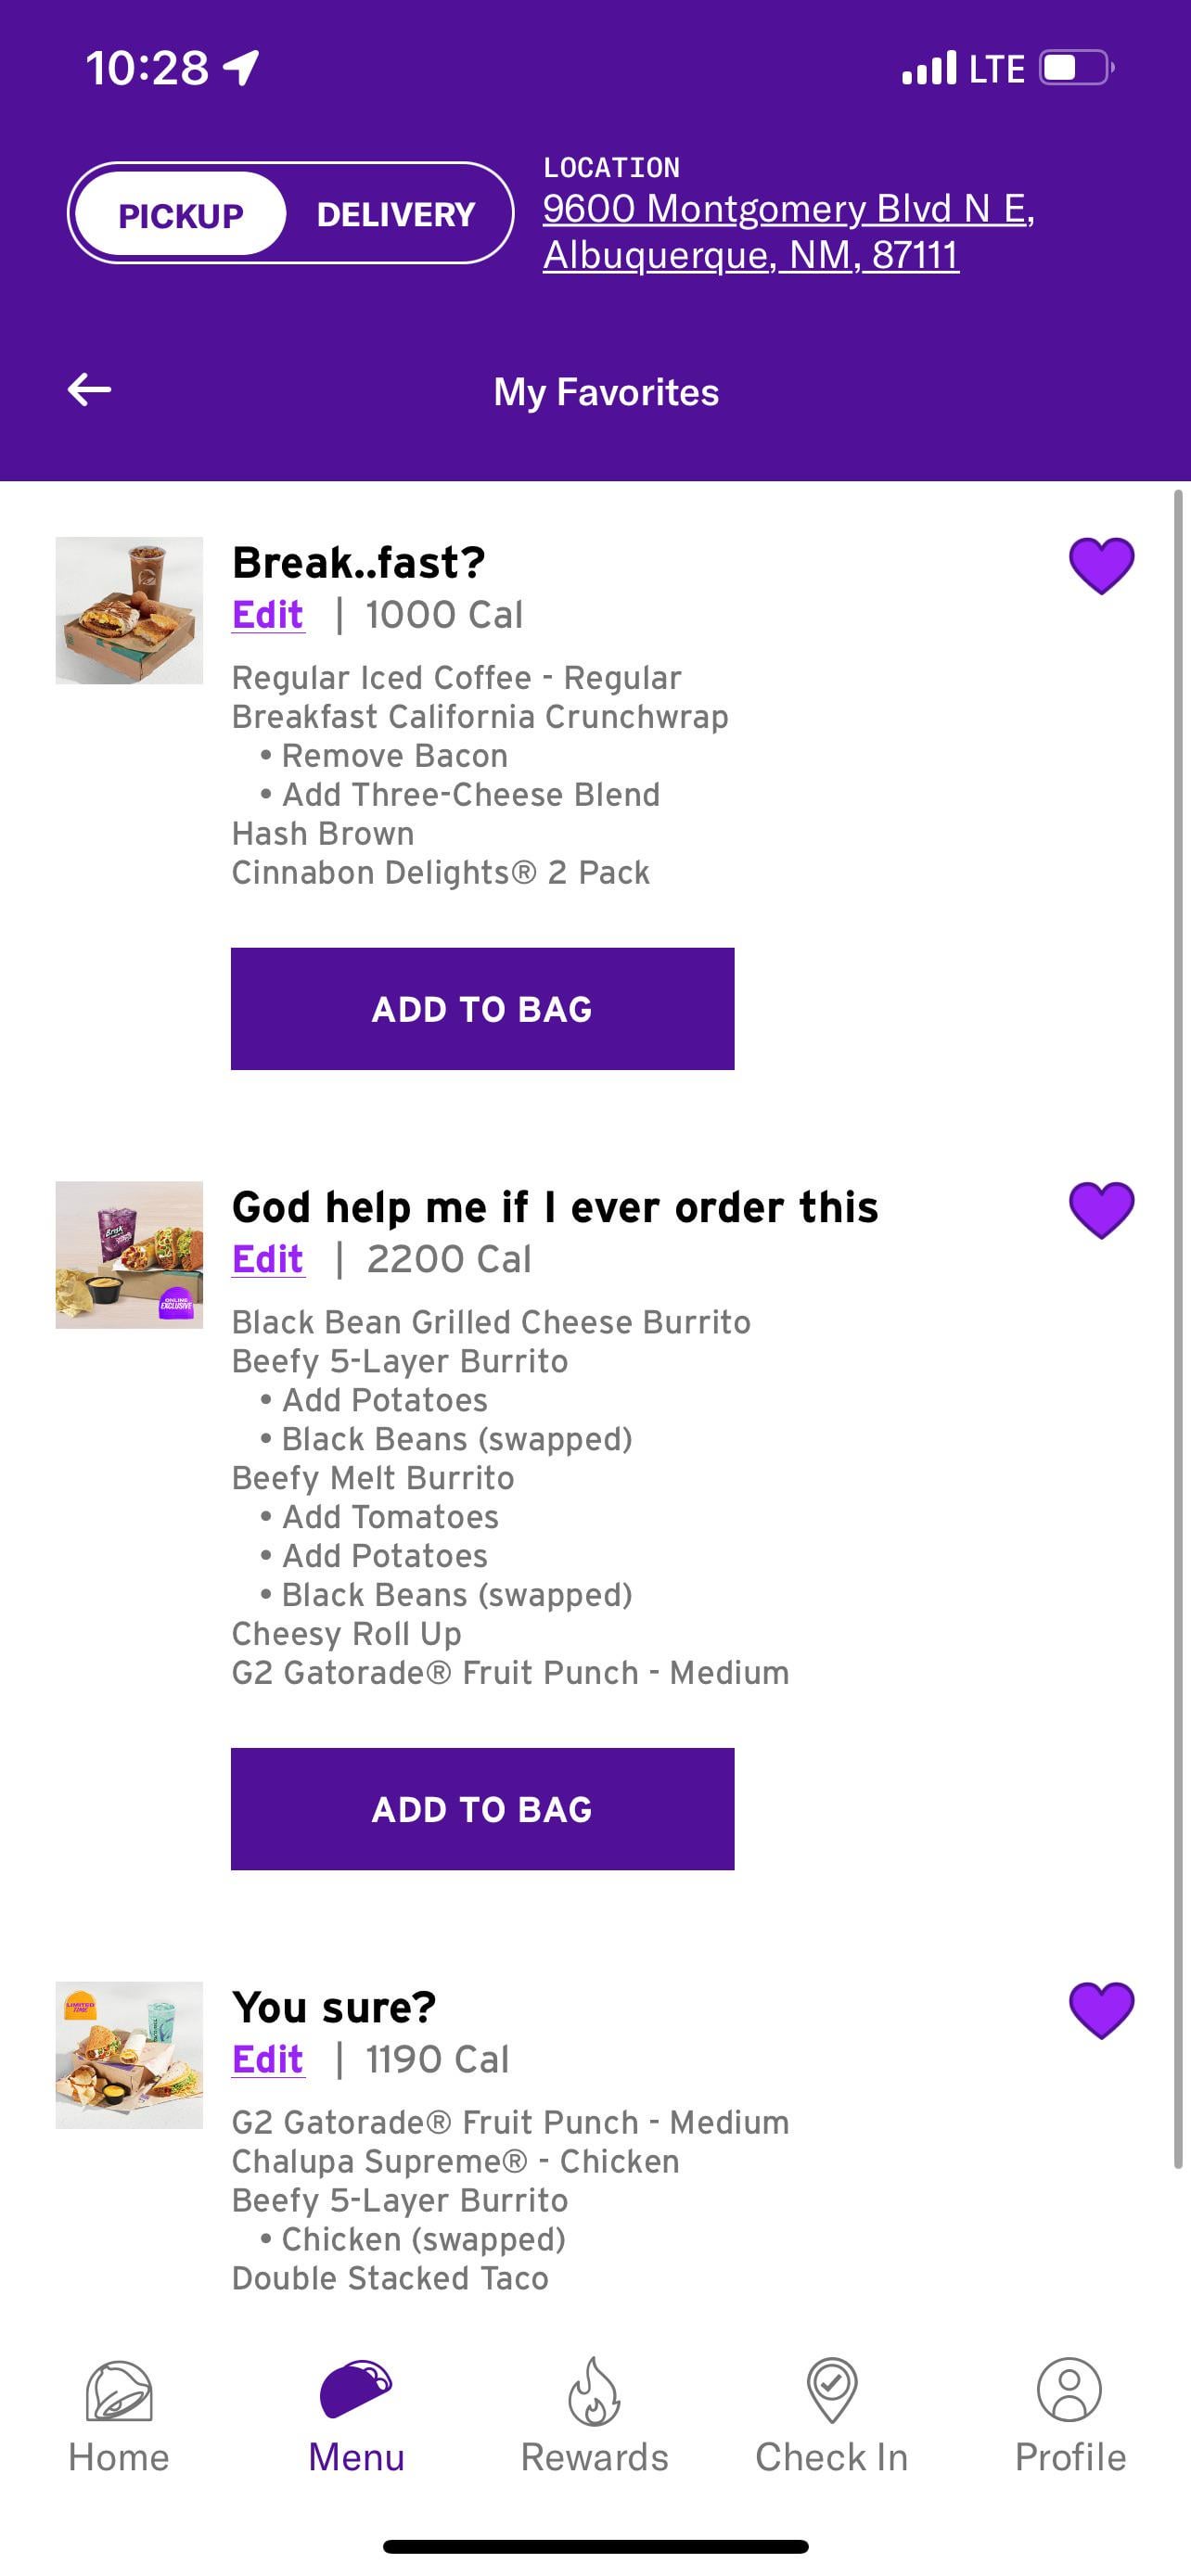Add God help me order to bag
Image resolution: width=1191 pixels, height=2576 pixels.
click(x=482, y=1809)
